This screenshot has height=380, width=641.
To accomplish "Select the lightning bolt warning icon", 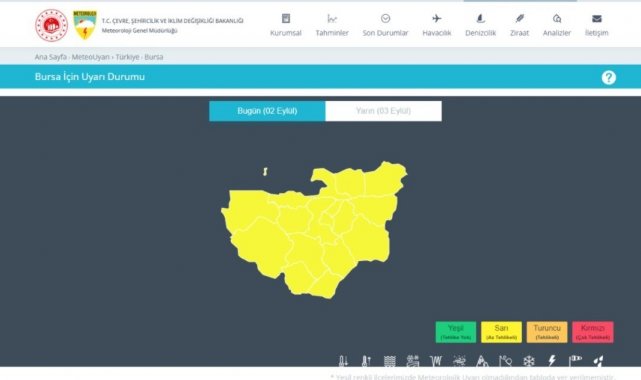I will tap(552, 361).
